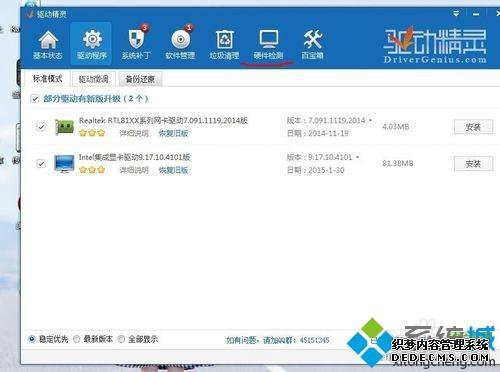Switch to the 备份还原 tab
Image resolution: width=500 pixels, height=372 pixels.
(x=140, y=79)
